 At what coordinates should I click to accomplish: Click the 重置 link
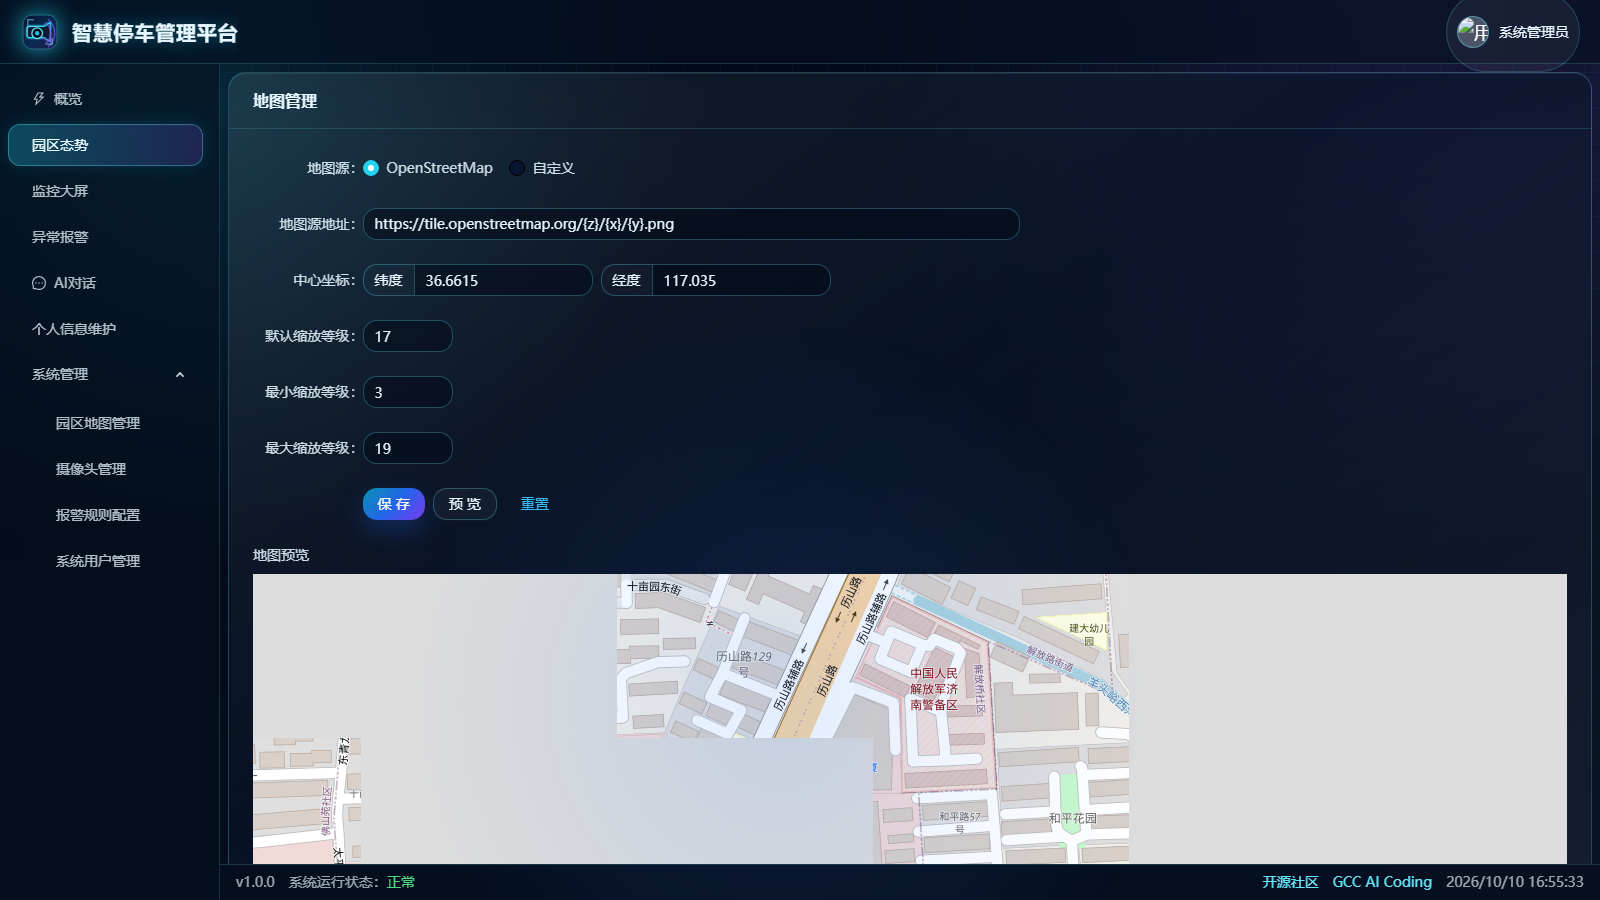535,504
